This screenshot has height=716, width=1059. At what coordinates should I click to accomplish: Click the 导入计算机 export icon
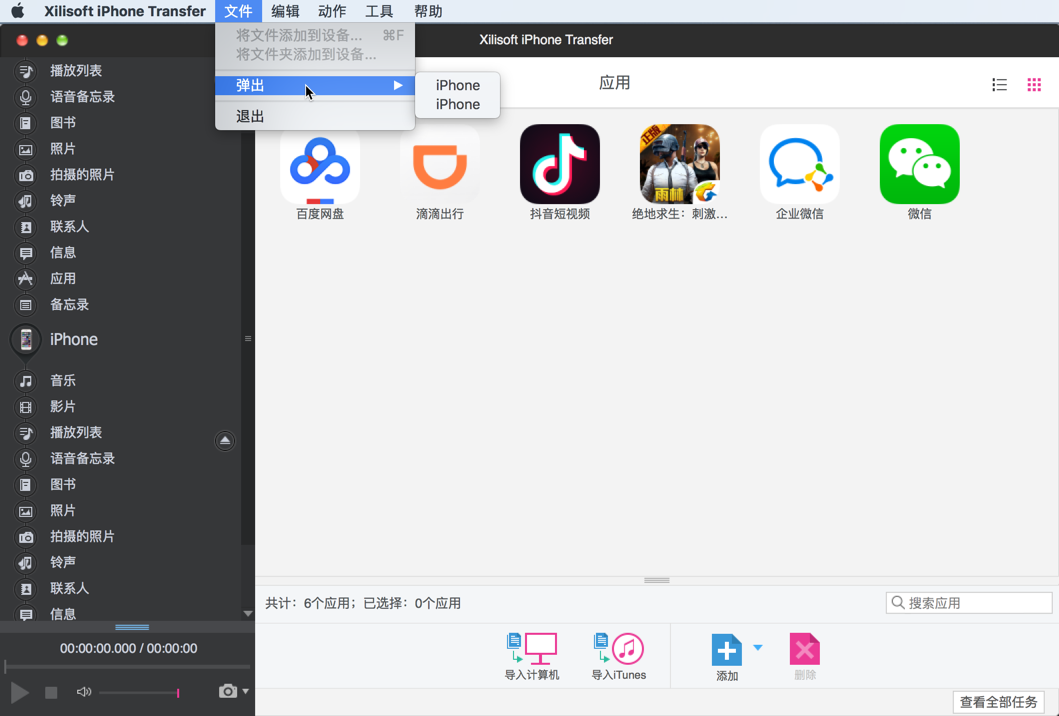[x=532, y=649]
